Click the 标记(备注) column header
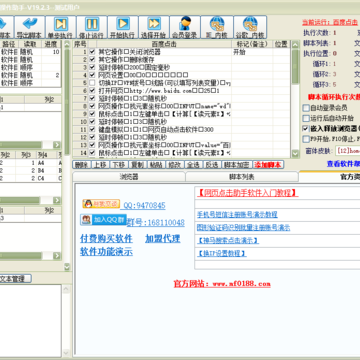 click(x=252, y=44)
